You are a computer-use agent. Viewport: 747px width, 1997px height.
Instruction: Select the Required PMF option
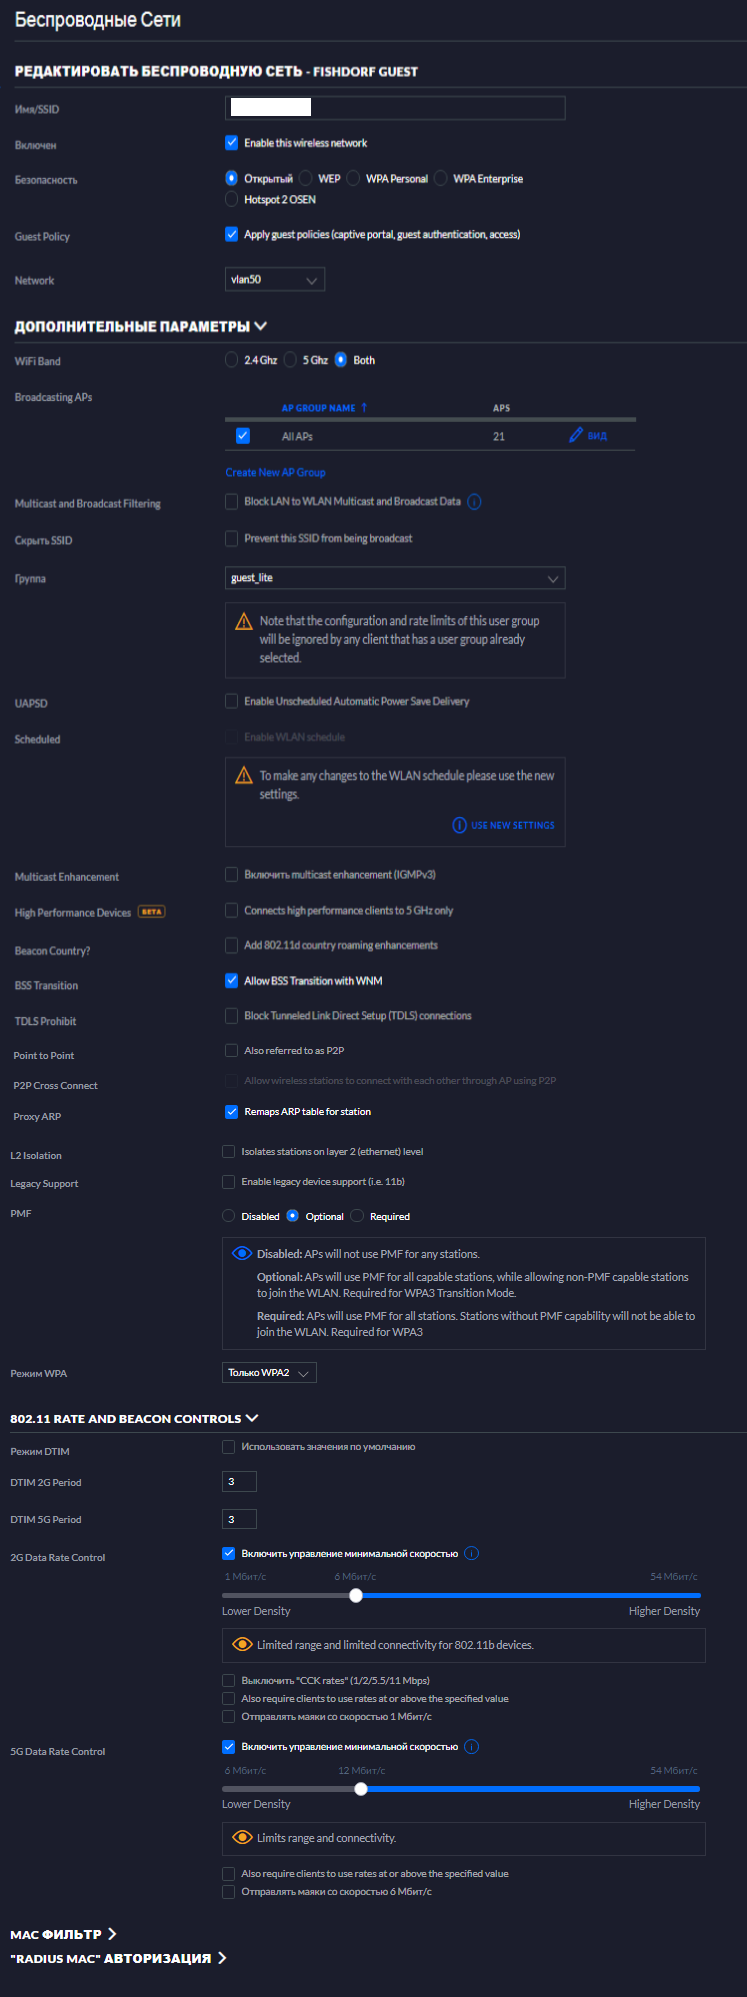[356, 1216]
